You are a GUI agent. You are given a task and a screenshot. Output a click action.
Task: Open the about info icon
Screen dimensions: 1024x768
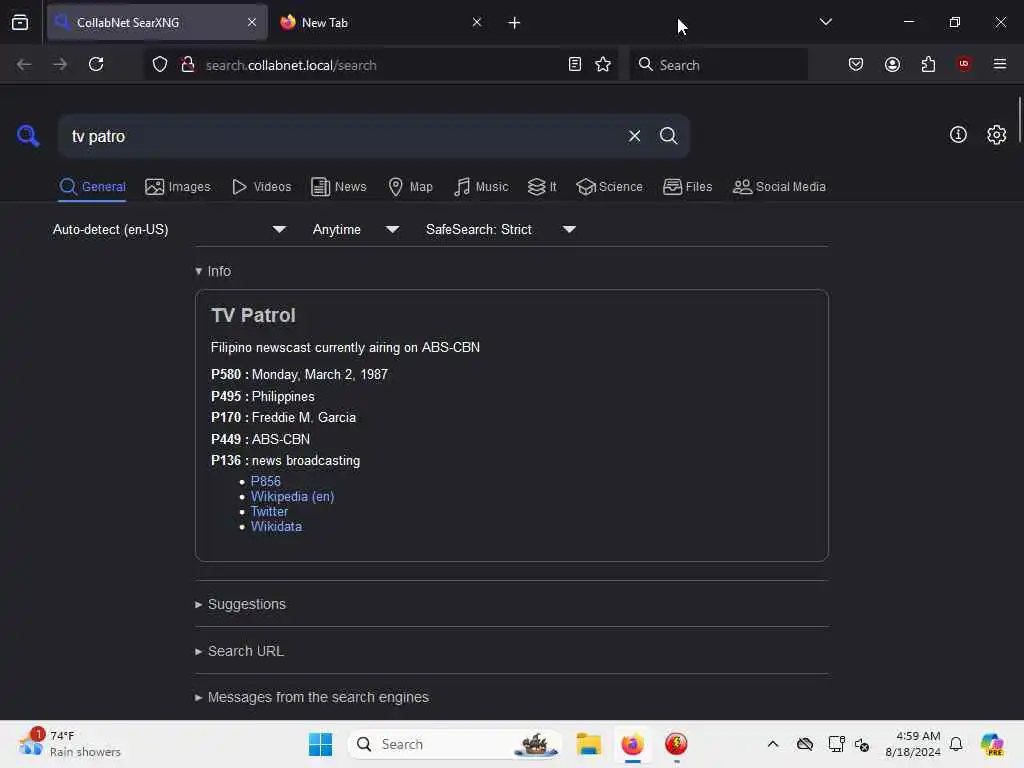[x=958, y=135]
